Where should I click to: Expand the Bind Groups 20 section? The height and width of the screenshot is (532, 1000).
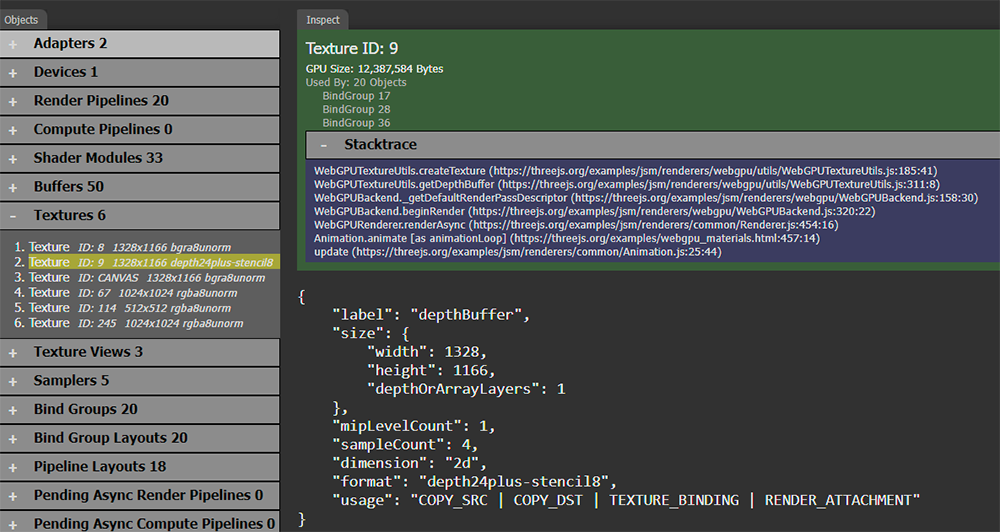point(140,410)
